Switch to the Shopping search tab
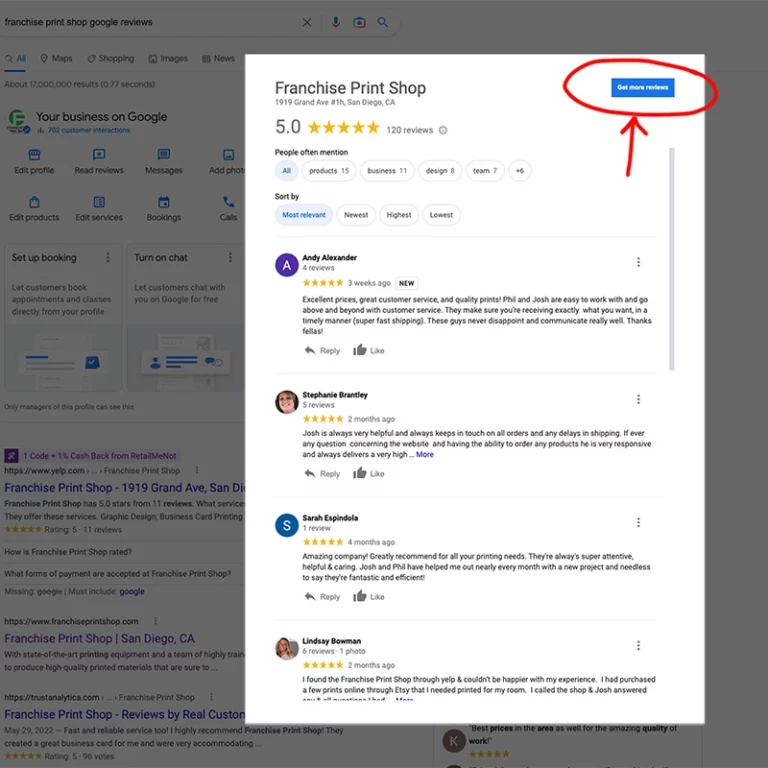 tap(111, 59)
